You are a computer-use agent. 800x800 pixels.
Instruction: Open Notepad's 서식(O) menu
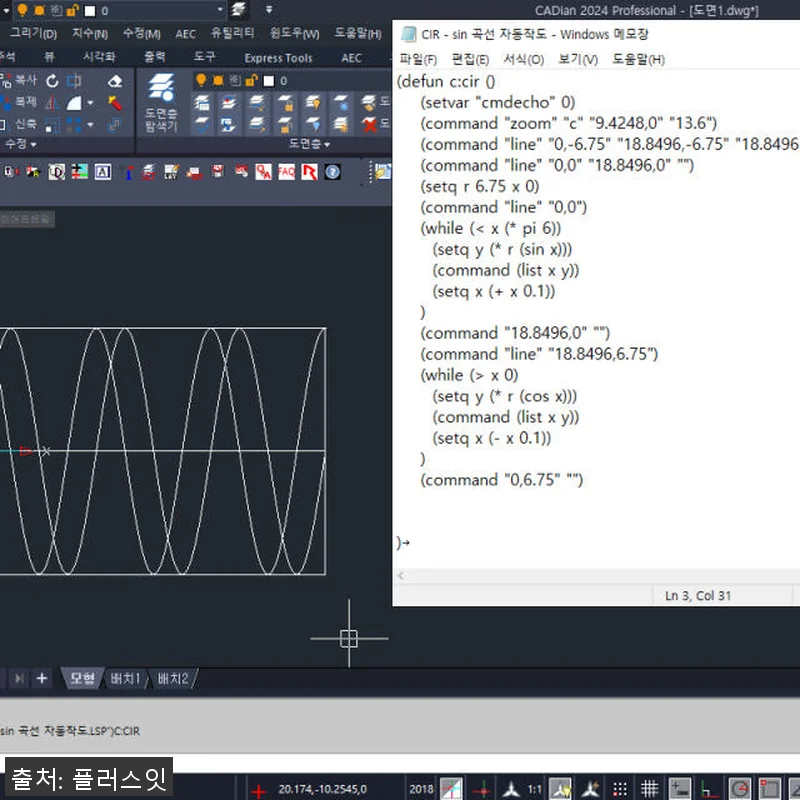pyautogui.click(x=523, y=59)
